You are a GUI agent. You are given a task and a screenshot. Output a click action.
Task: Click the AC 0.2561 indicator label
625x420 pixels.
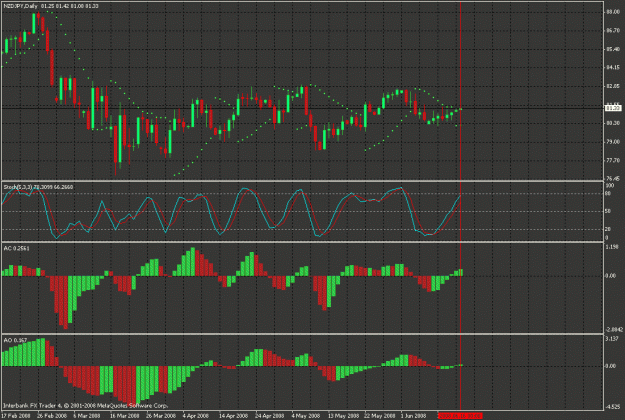click(x=16, y=248)
